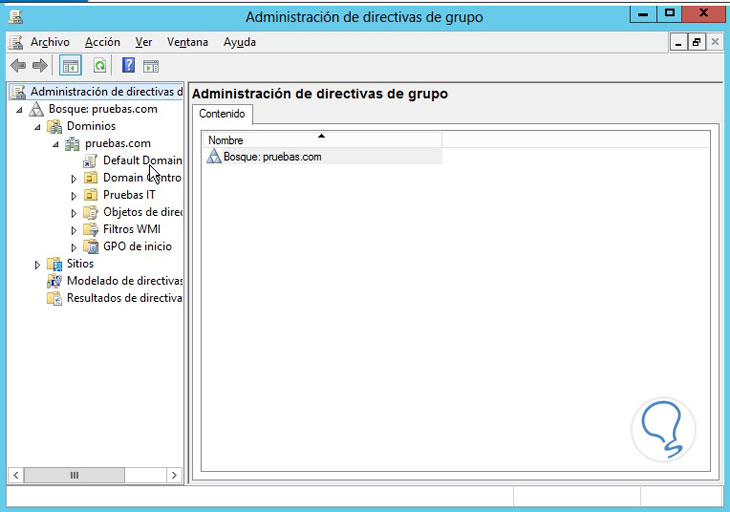Click the root Administración de directivas tree icon
The image size is (730, 512).
coord(18,92)
